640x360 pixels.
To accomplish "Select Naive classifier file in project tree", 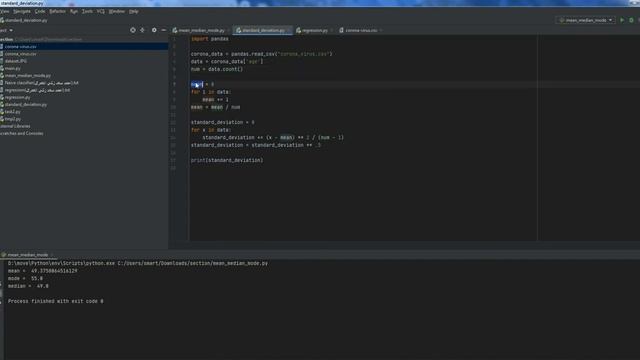I will coord(41,83).
